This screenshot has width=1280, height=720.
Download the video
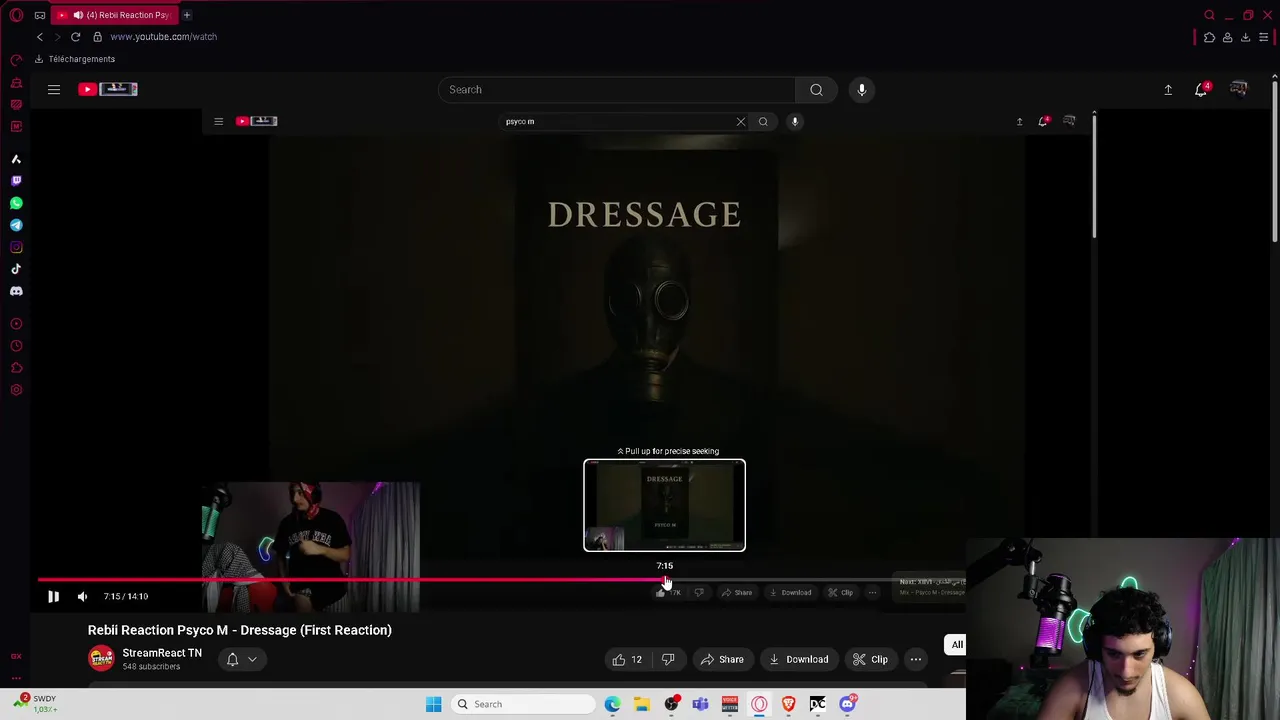pos(798,660)
